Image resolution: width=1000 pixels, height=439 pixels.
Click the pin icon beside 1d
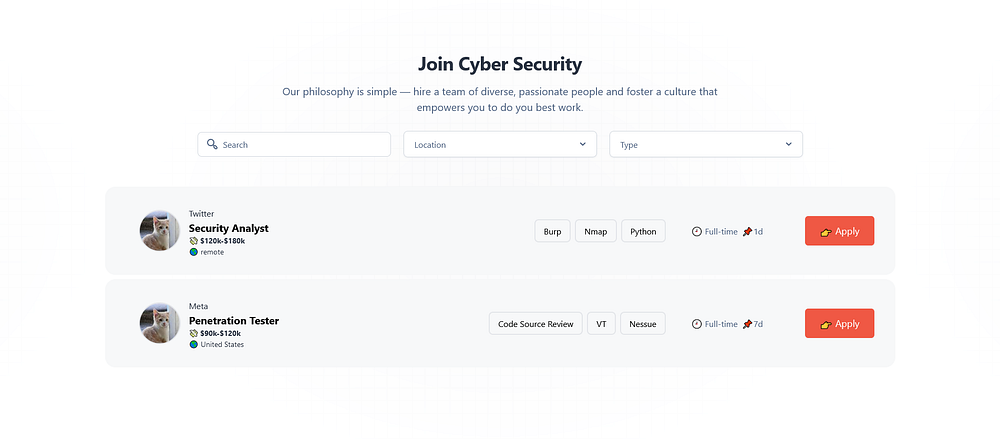[x=747, y=231]
